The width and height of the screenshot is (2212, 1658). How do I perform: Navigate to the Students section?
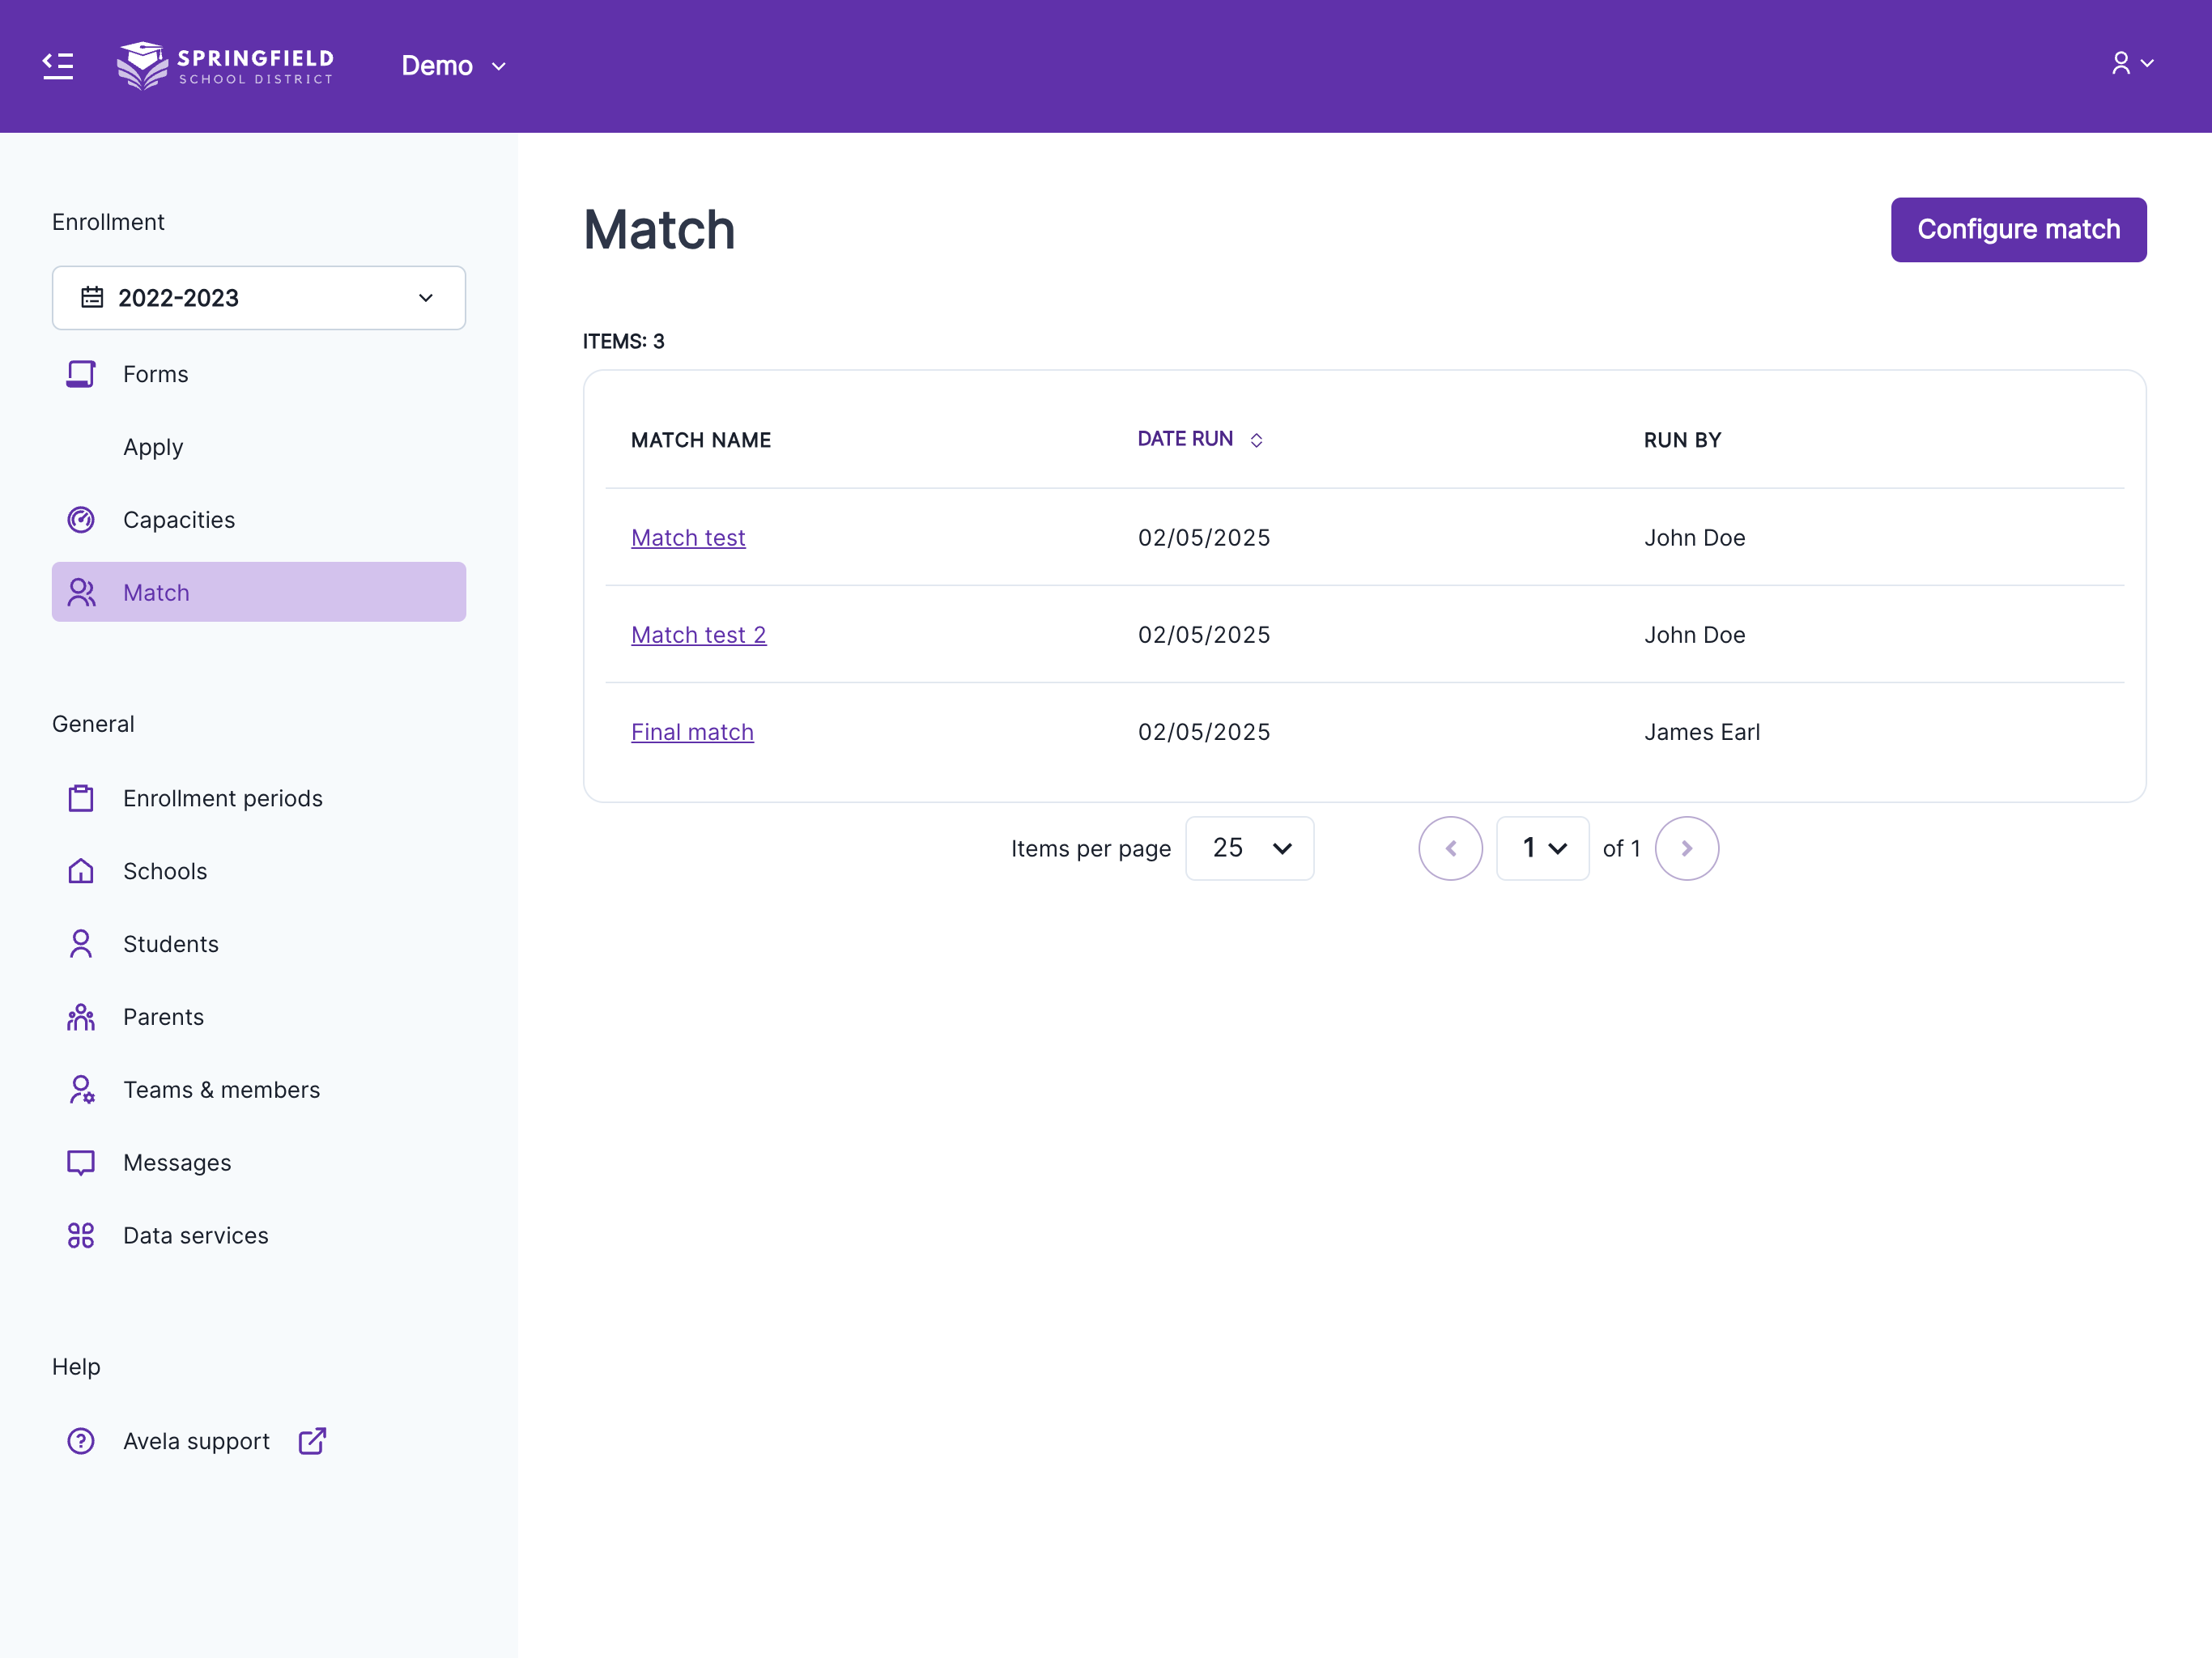pos(170,943)
